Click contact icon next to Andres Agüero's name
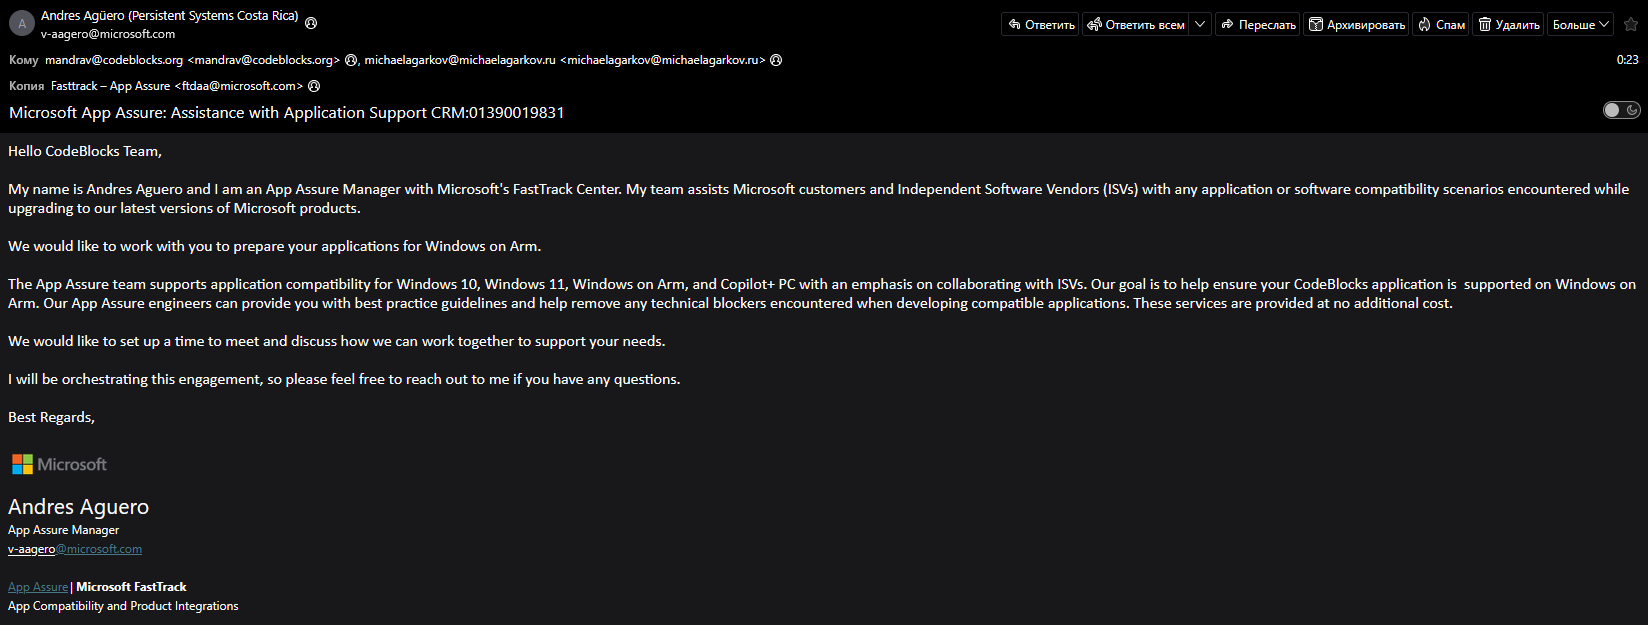The image size is (1648, 625). pos(311,23)
